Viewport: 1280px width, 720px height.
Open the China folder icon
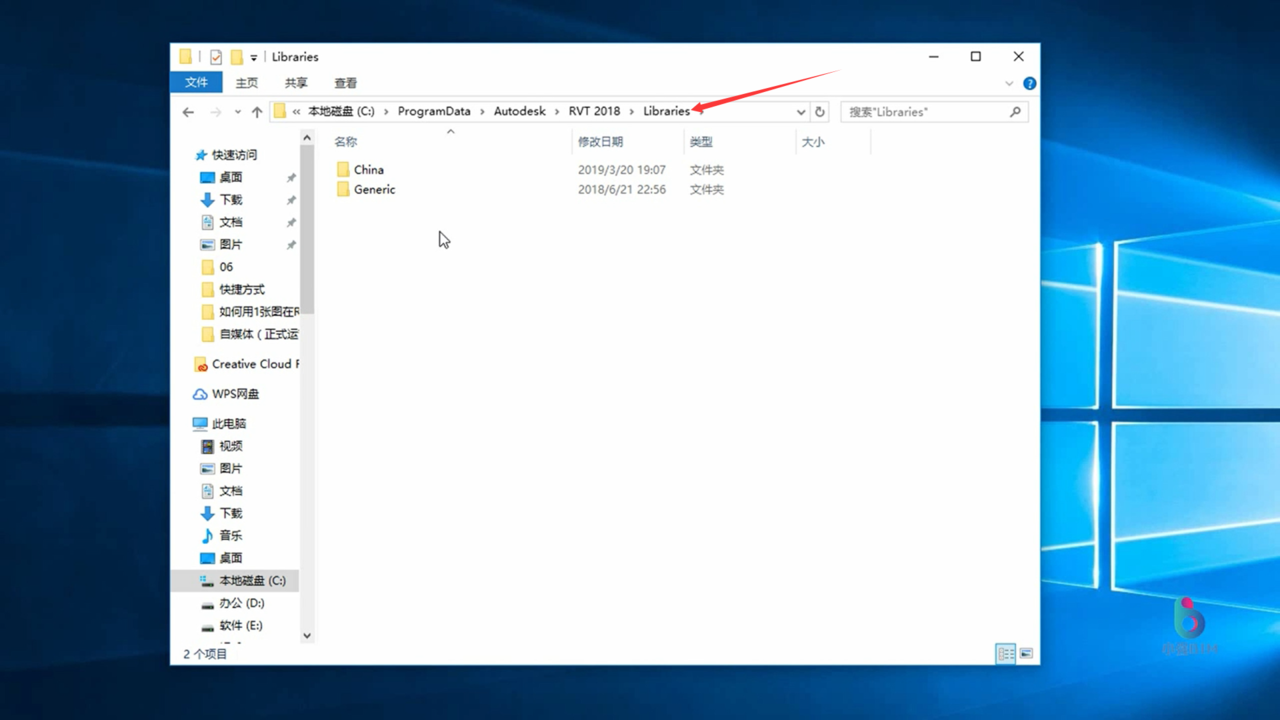tap(343, 170)
